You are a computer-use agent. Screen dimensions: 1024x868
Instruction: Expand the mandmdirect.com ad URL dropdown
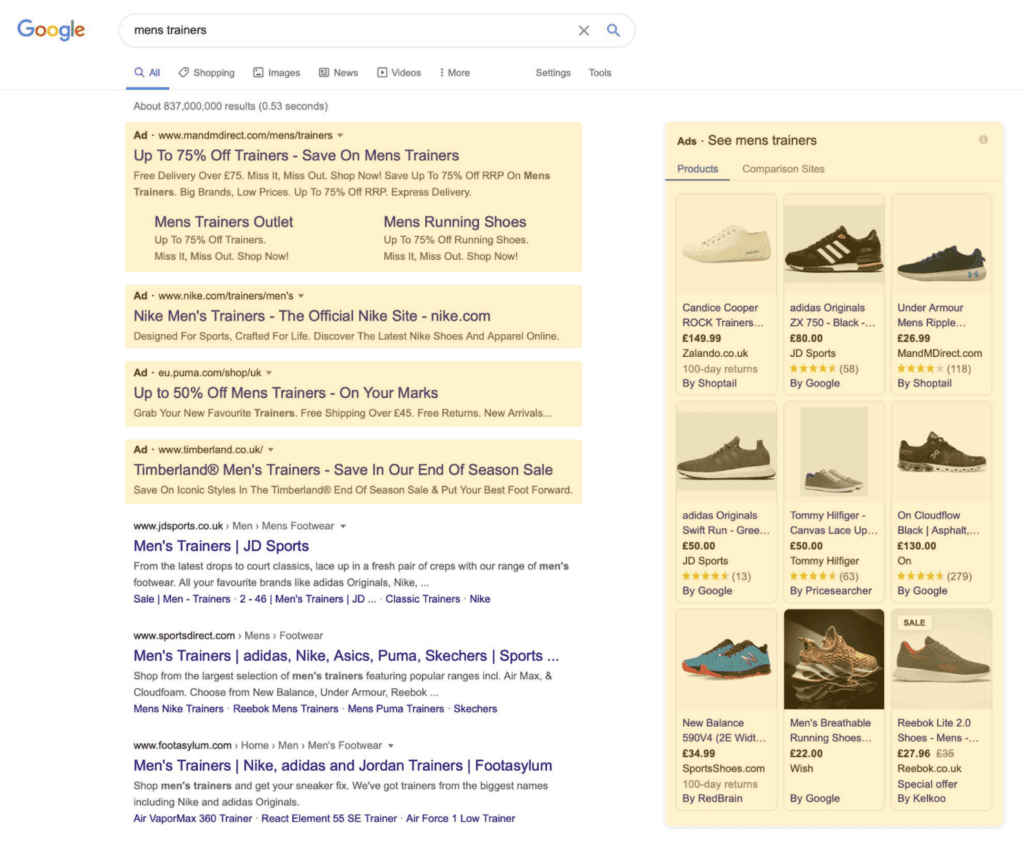pos(340,135)
